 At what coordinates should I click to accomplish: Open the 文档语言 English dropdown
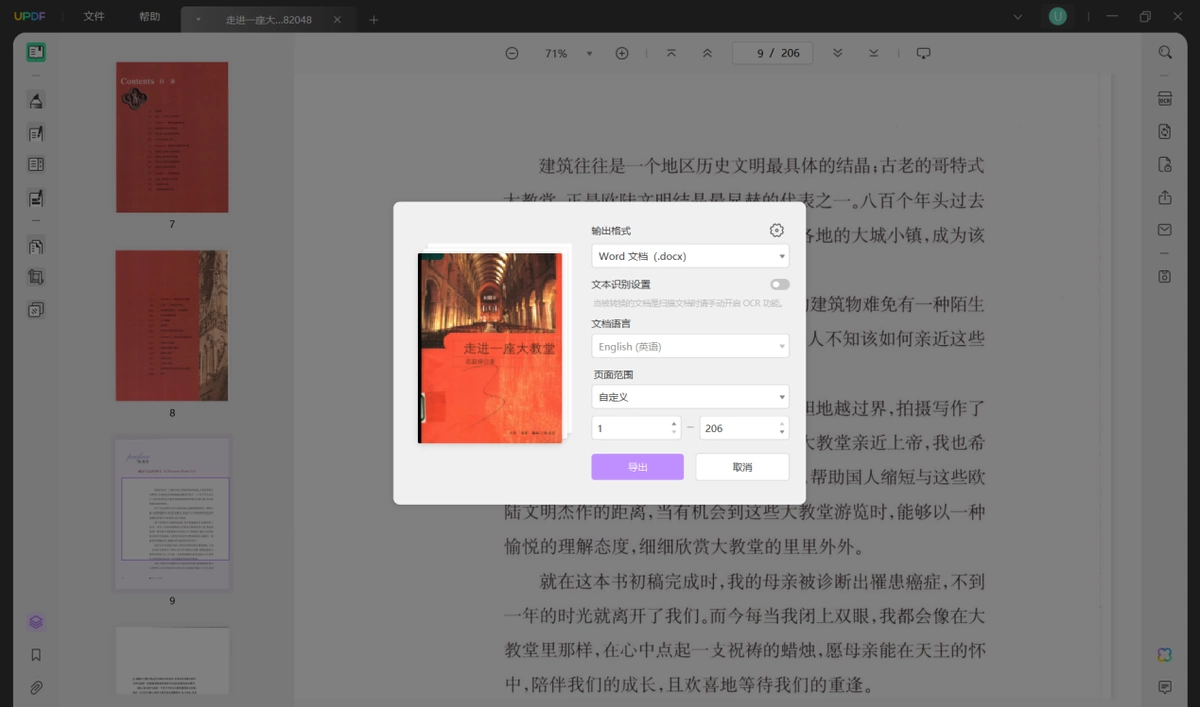(690, 346)
